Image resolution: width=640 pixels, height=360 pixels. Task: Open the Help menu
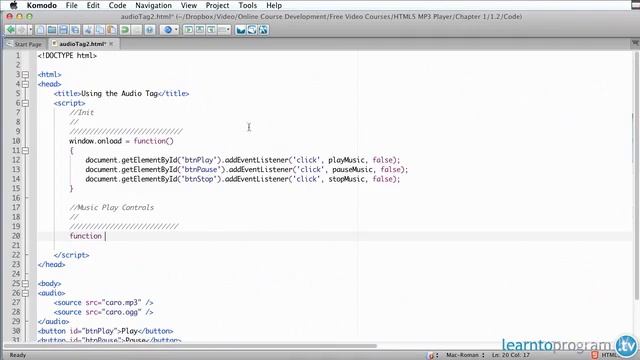pos(274,5)
